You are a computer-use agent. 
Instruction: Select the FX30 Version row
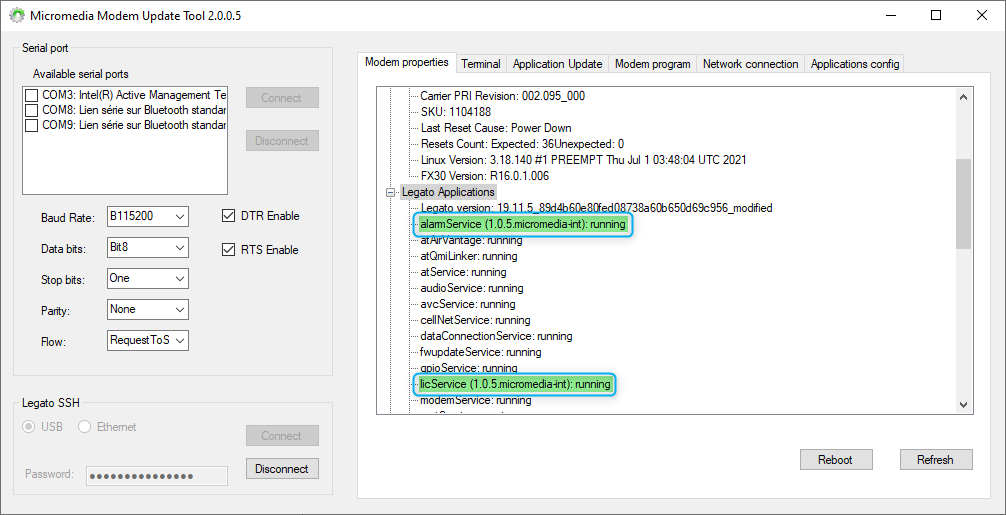coord(485,176)
